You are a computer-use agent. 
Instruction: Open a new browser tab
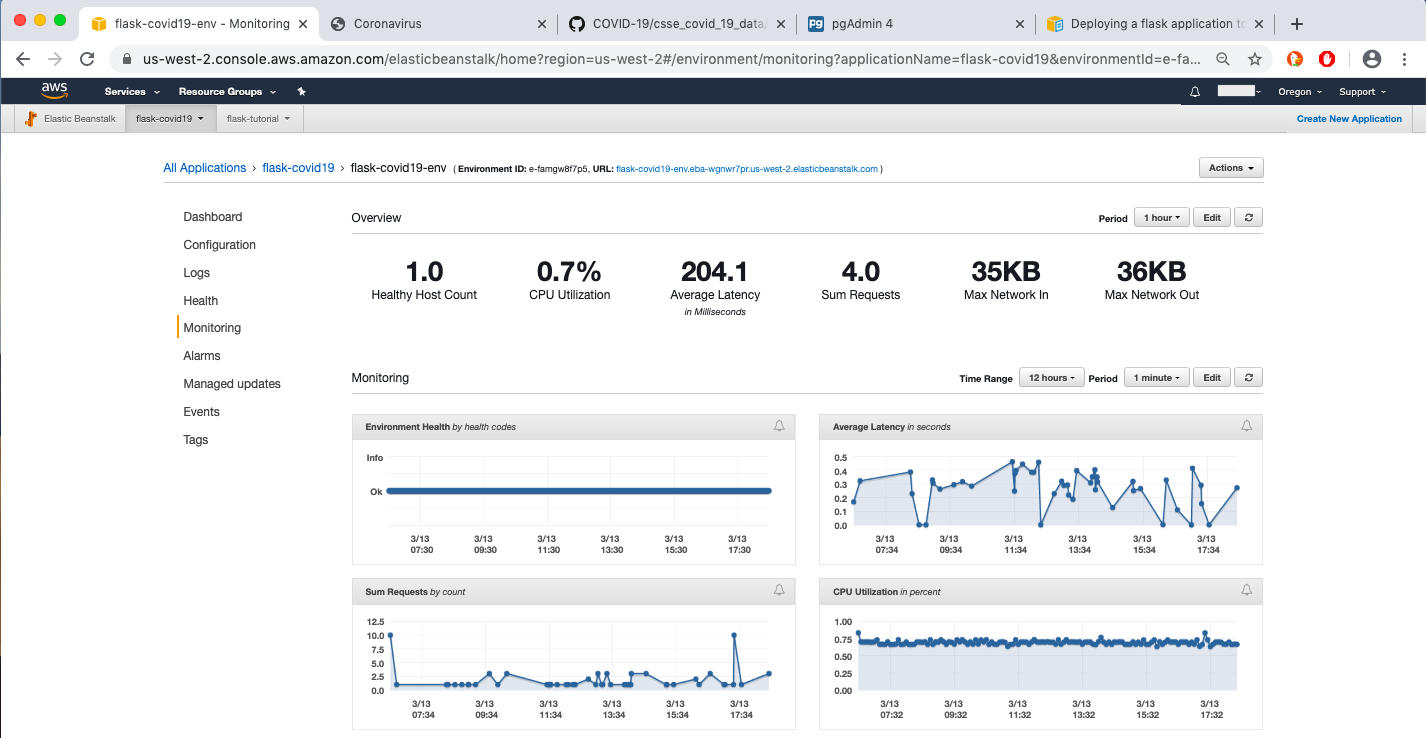pyautogui.click(x=1297, y=24)
